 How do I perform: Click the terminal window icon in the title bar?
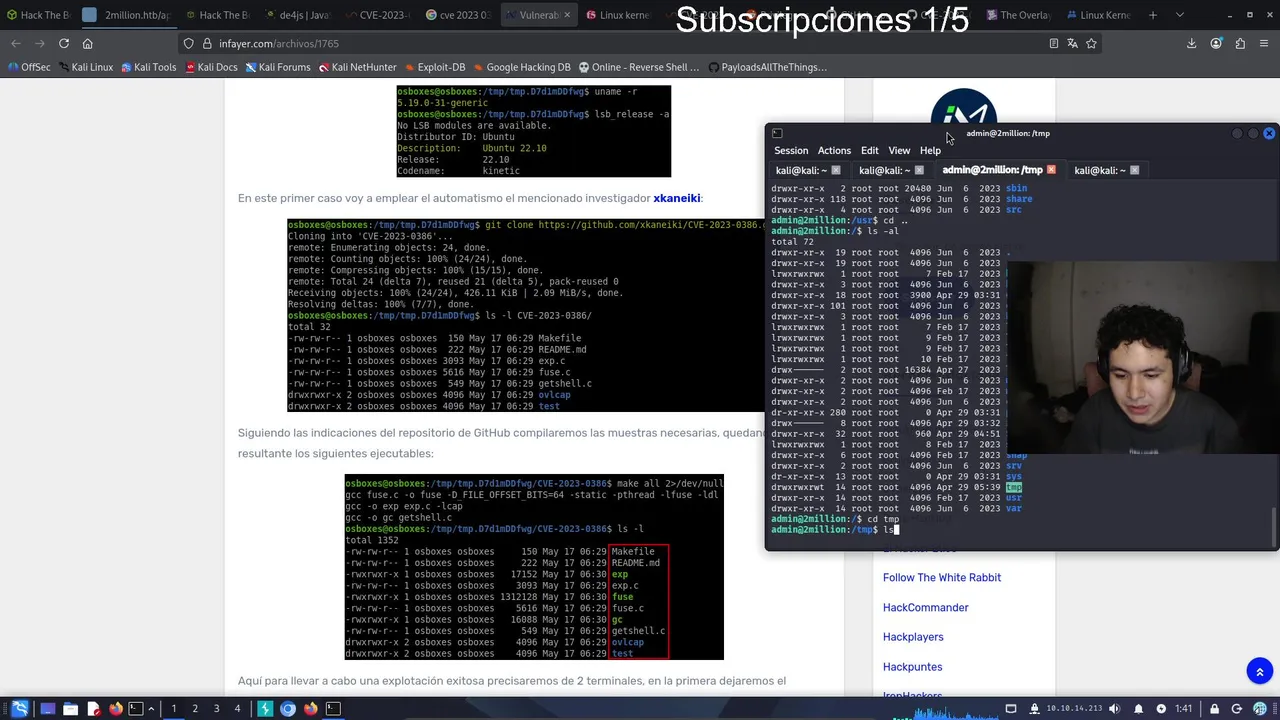tap(777, 133)
